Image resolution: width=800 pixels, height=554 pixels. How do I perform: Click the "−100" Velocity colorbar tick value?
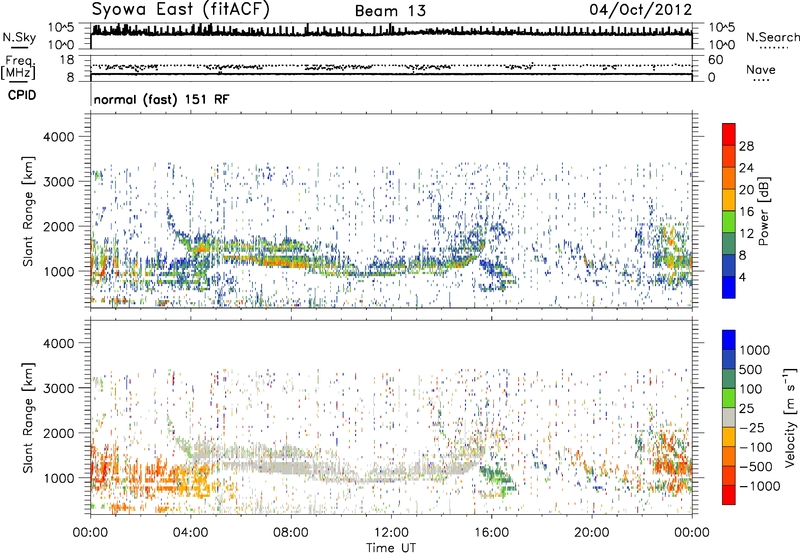[x=756, y=447]
